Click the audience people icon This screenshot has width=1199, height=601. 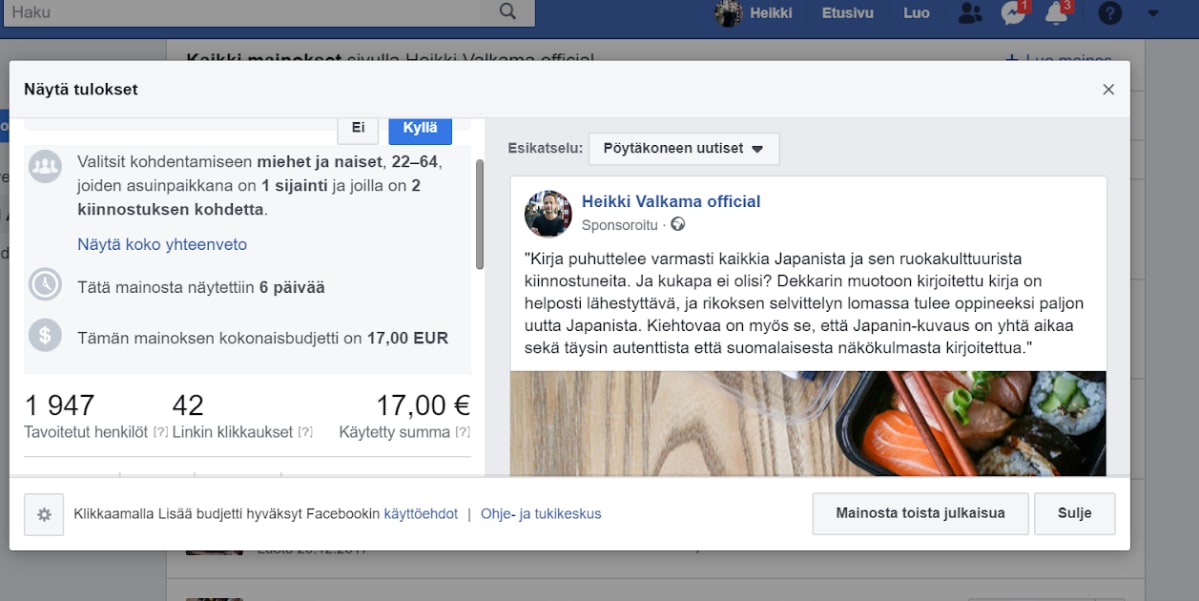coord(45,166)
